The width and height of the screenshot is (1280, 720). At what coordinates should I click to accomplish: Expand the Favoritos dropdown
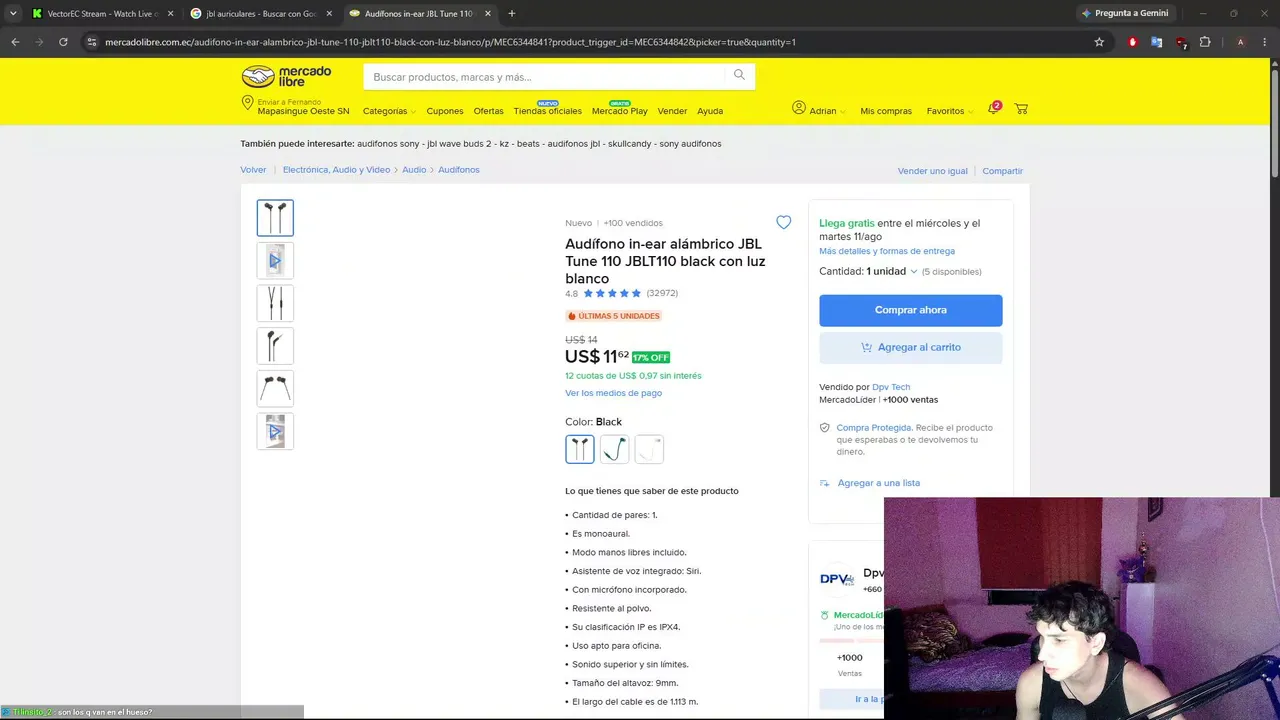pyautogui.click(x=950, y=111)
